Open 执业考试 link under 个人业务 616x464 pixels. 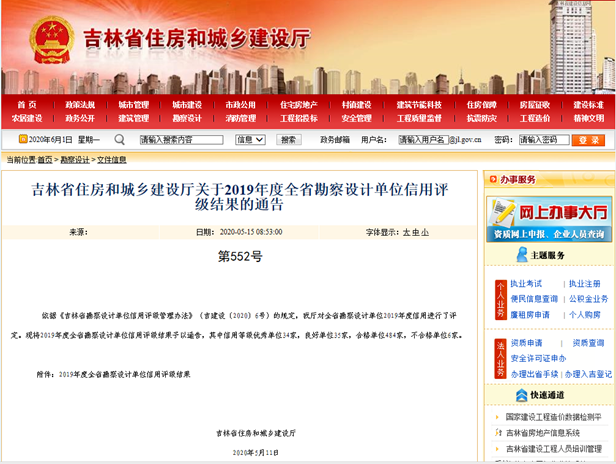(526, 284)
